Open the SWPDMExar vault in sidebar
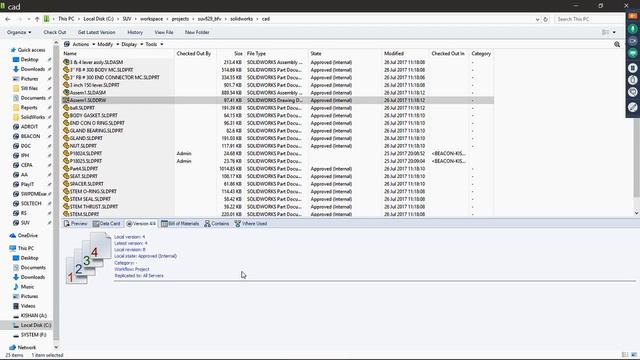The width and height of the screenshot is (640, 360). coord(33,194)
